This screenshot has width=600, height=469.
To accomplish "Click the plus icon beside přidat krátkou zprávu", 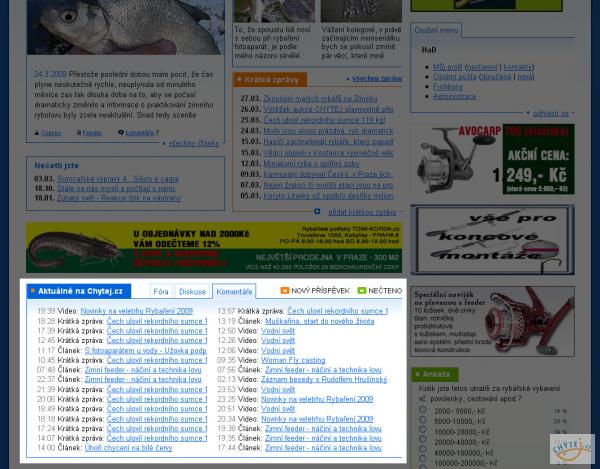I will click(317, 212).
